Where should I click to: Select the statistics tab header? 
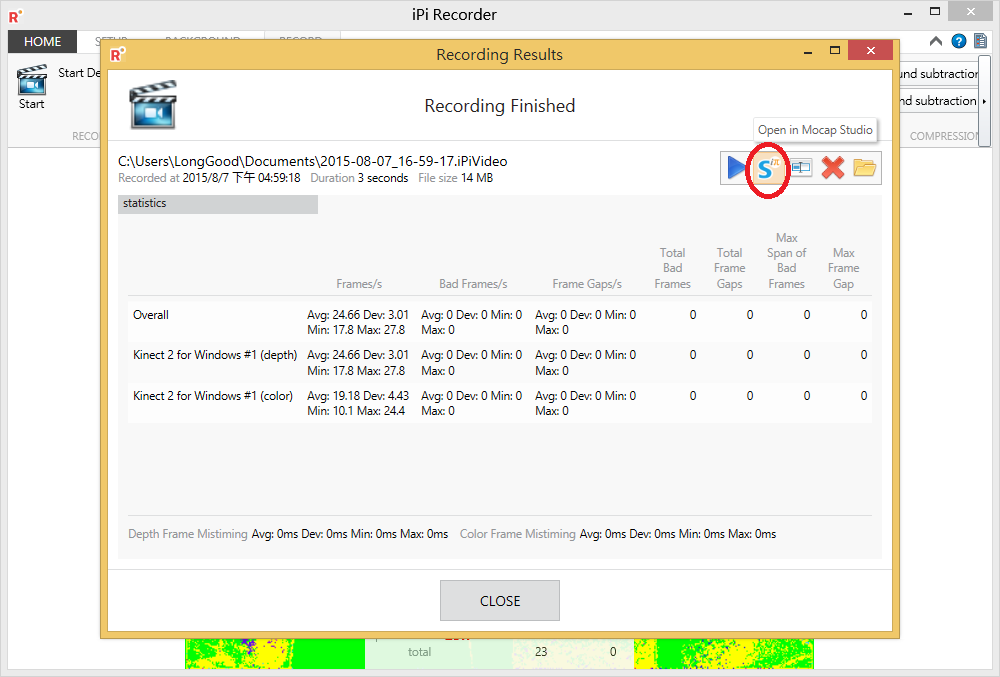click(x=218, y=204)
